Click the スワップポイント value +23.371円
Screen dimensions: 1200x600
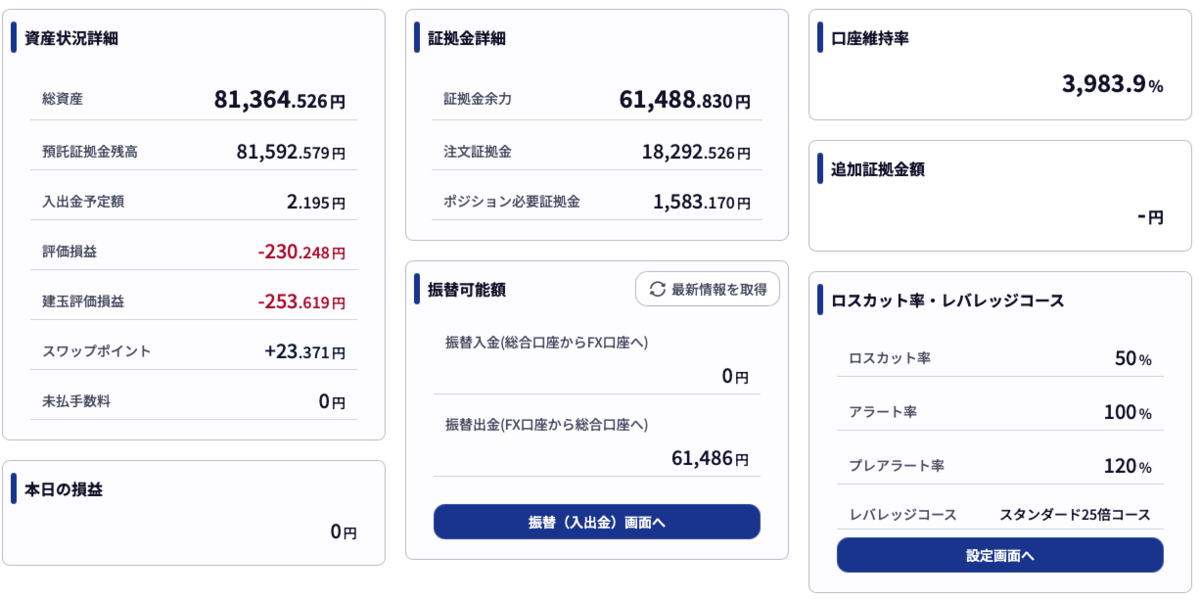tap(305, 352)
